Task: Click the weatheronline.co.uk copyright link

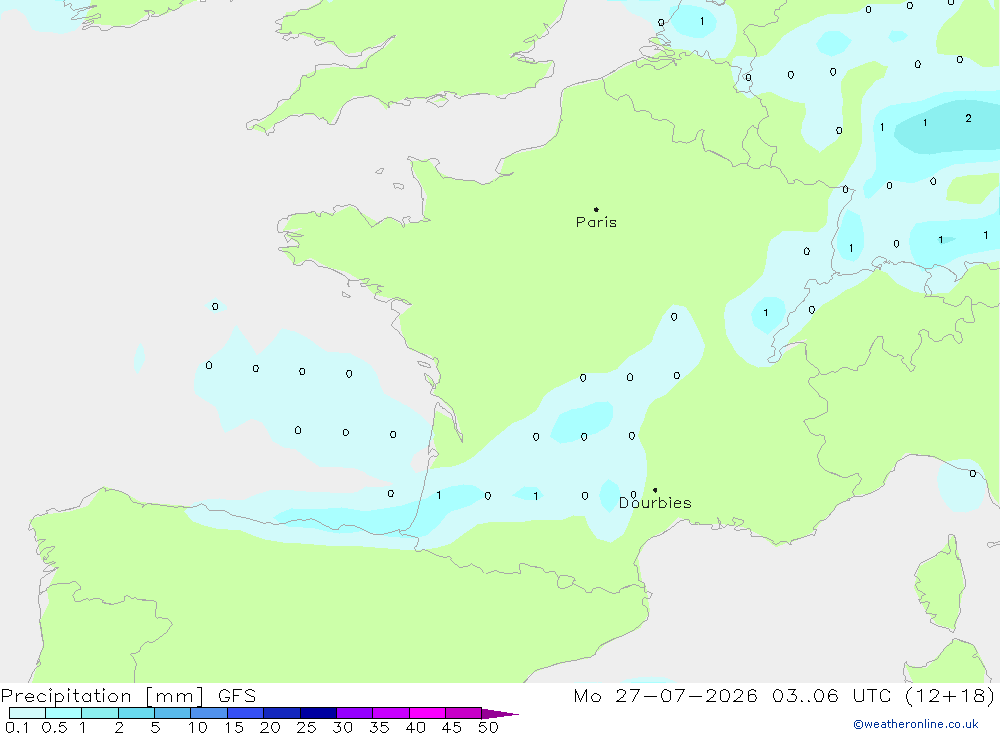Action: coord(916,724)
